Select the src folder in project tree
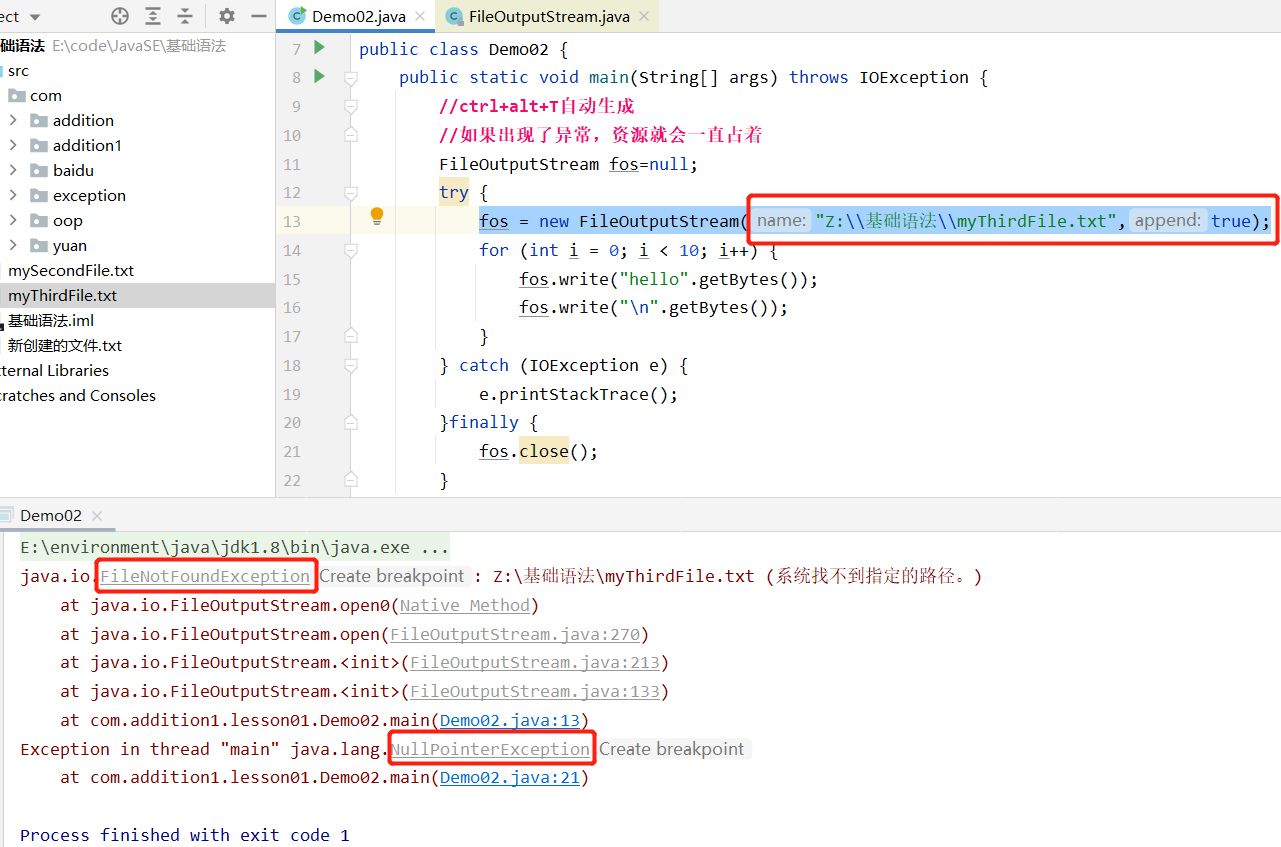Viewport: 1281px width, 847px height. pyautogui.click(x=18, y=71)
